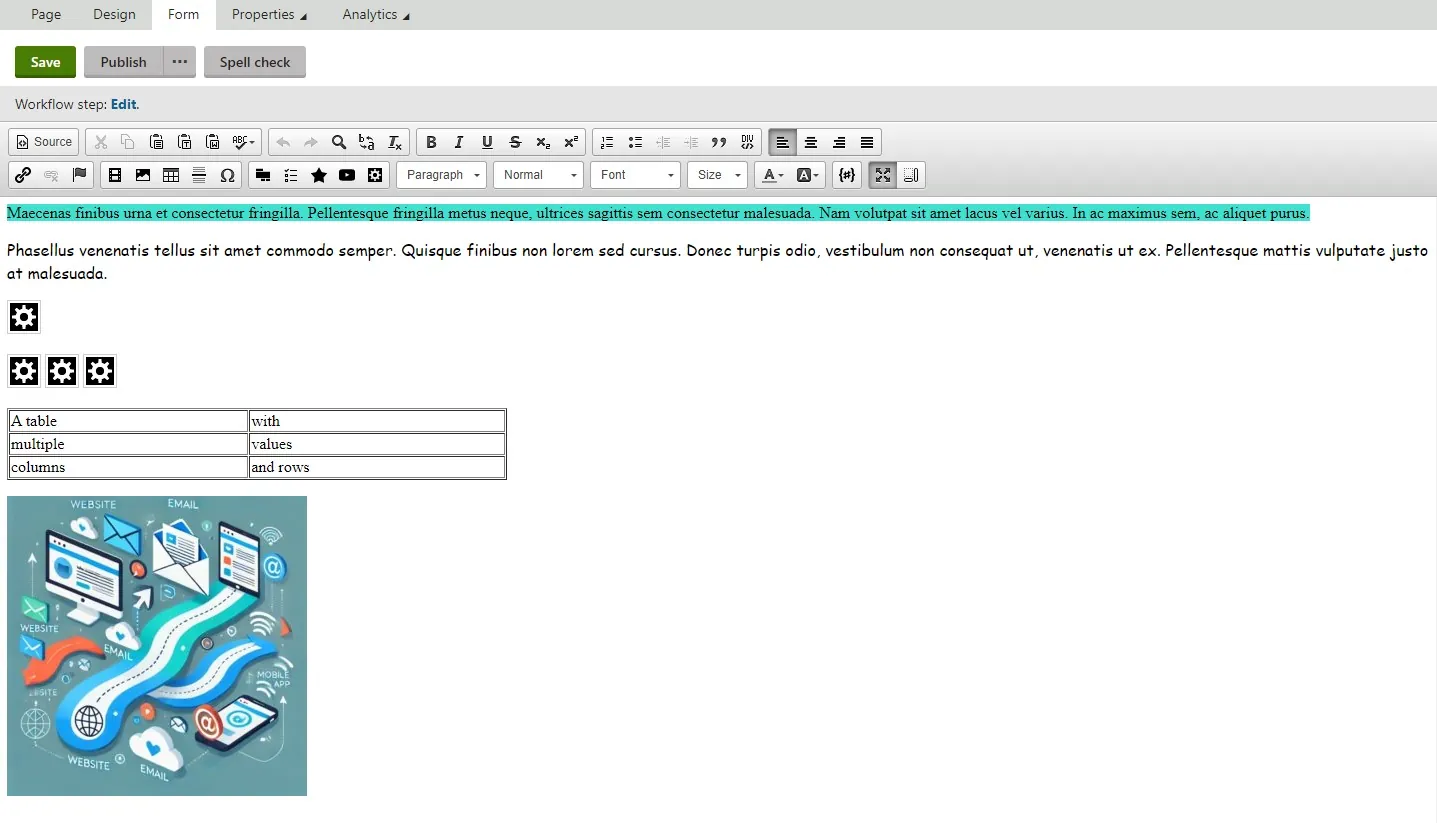Open the background color picker
1437x823 pixels.
[x=808, y=175]
